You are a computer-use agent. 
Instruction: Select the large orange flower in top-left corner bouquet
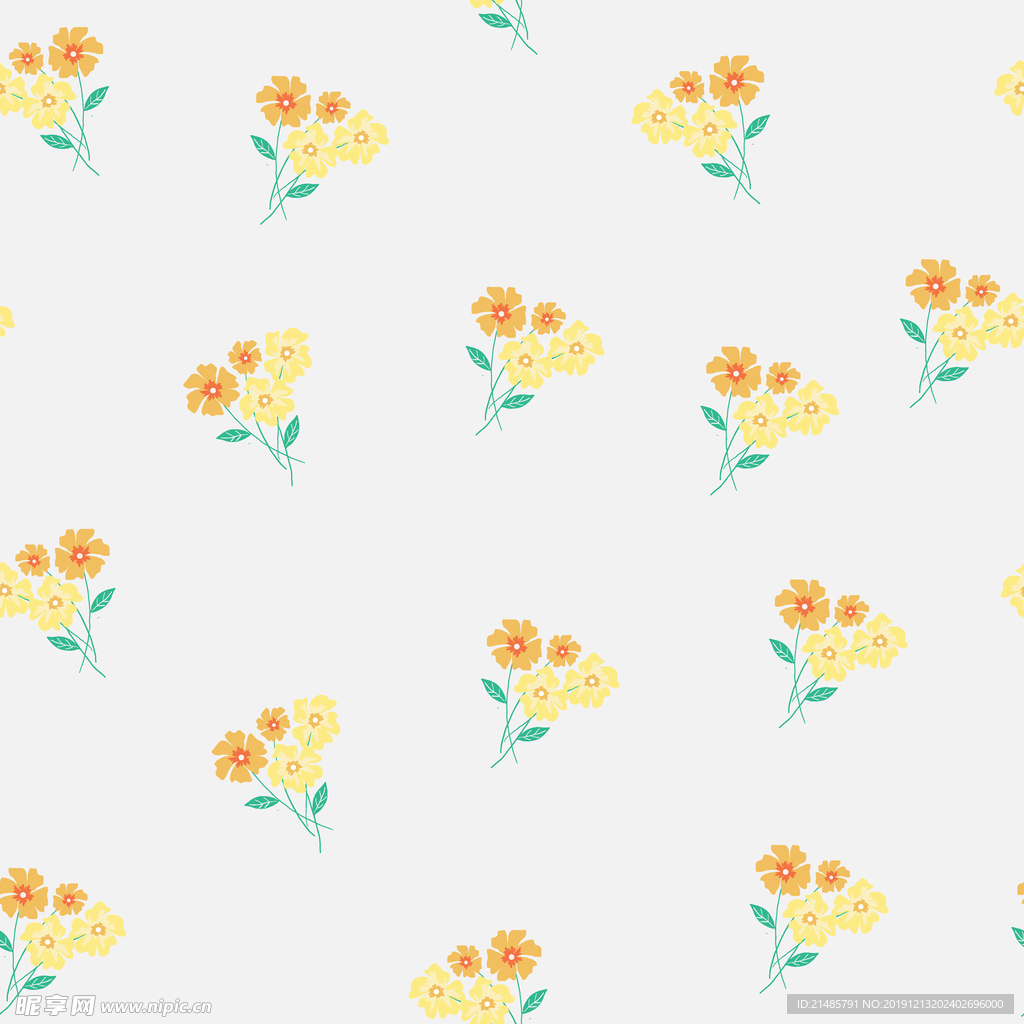tap(75, 51)
